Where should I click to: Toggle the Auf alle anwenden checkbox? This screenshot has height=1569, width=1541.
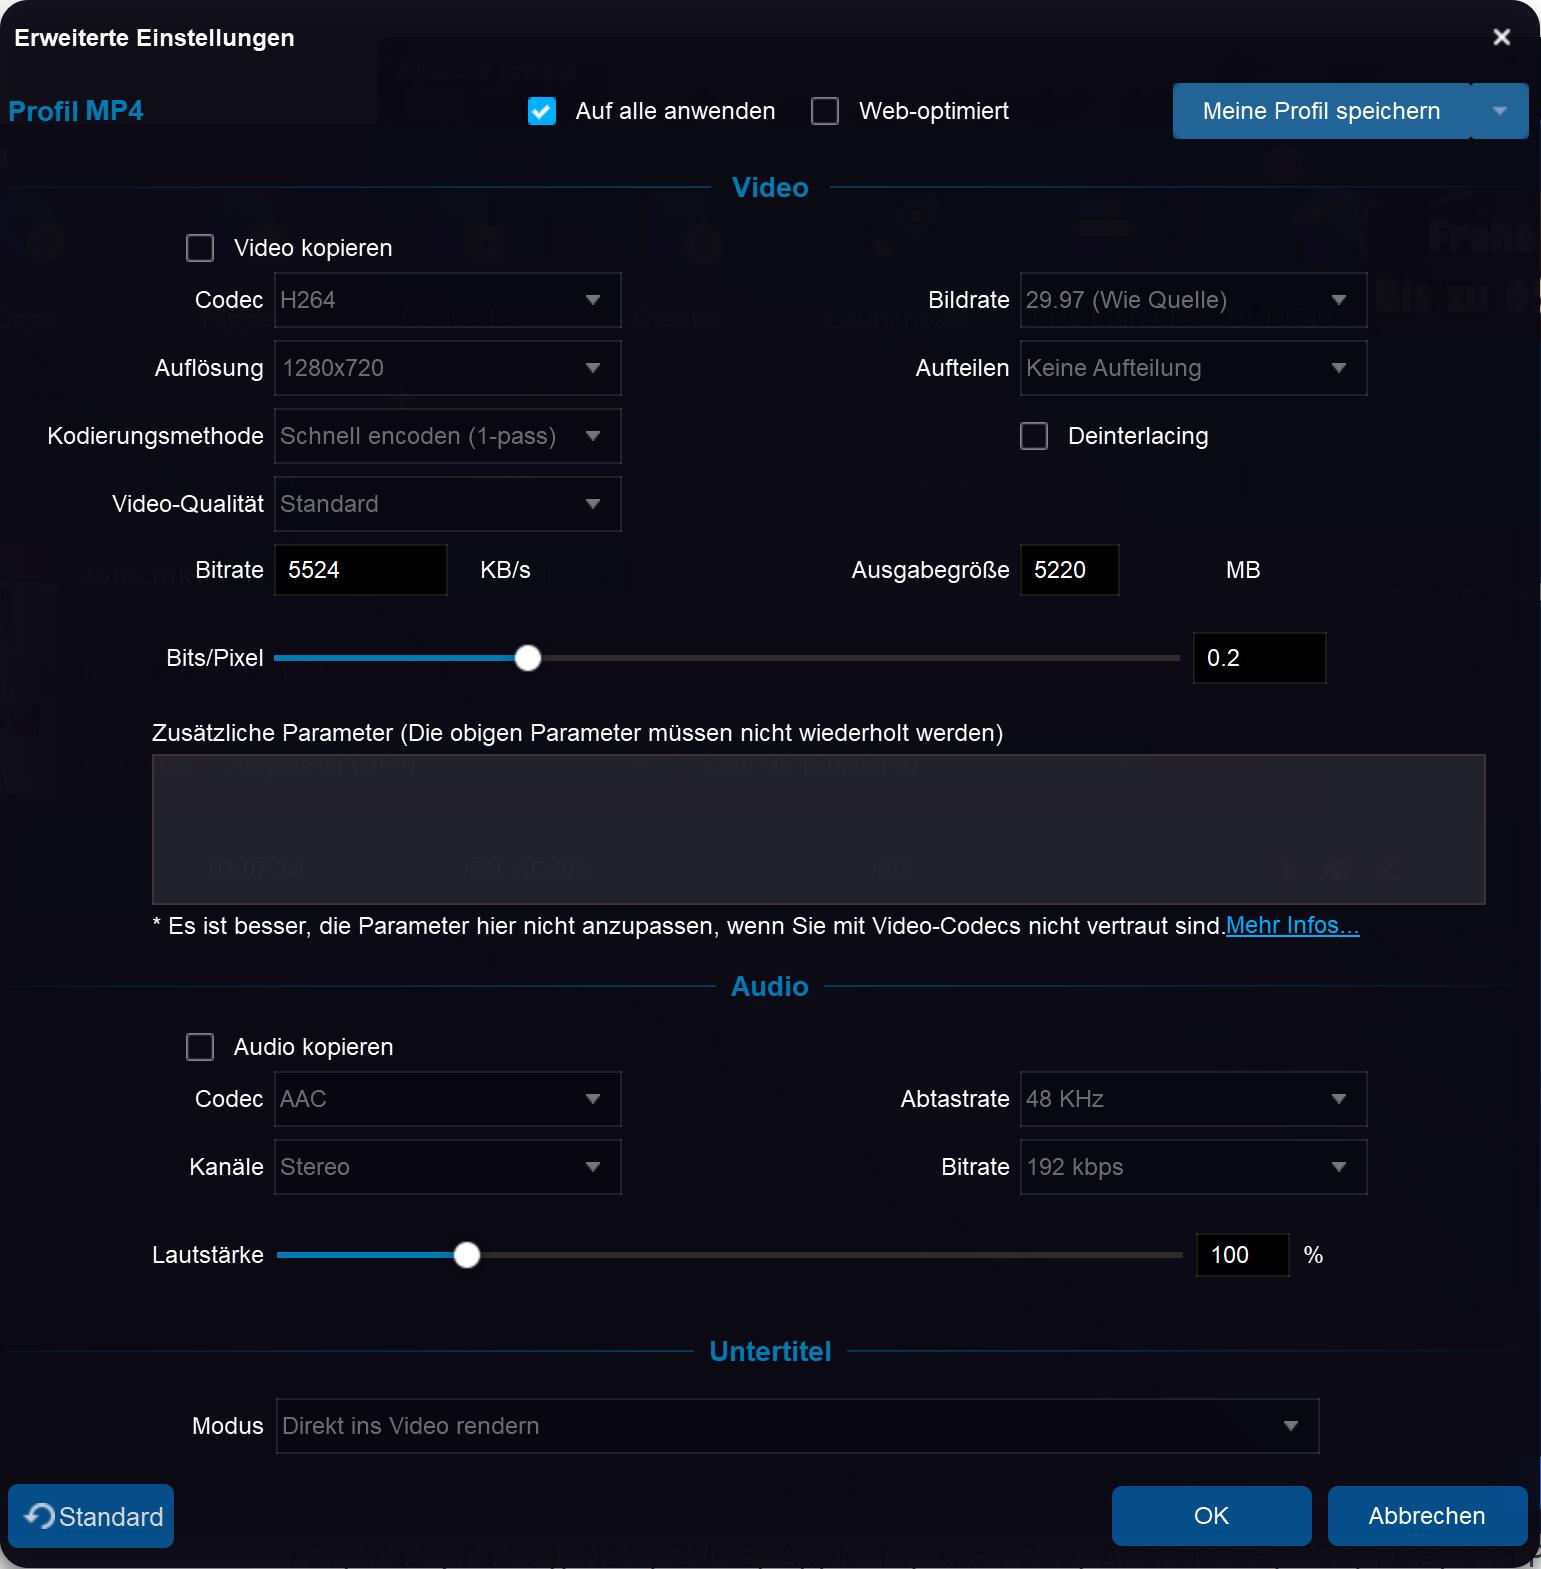click(542, 111)
